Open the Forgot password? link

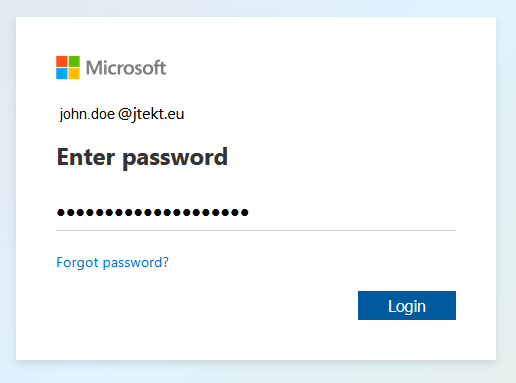pyautogui.click(x=113, y=263)
